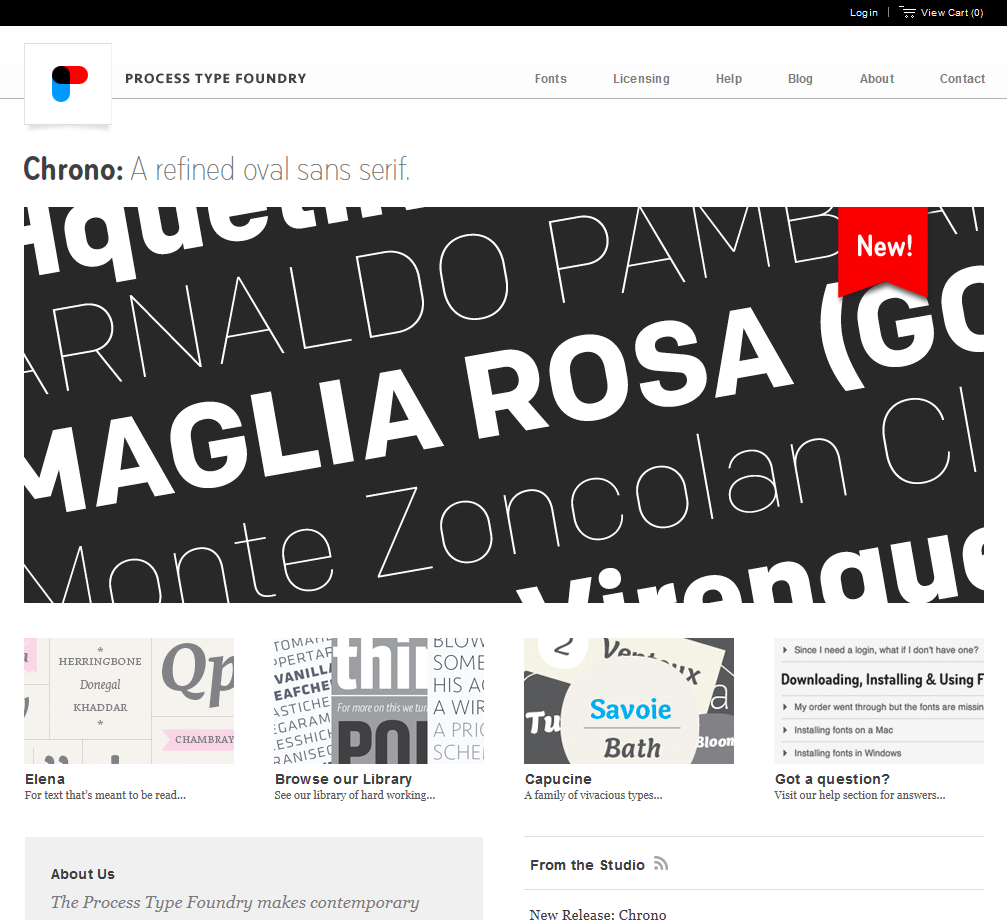The width and height of the screenshot is (1007, 920).
Task: Open the Help menu item
Action: (x=729, y=78)
